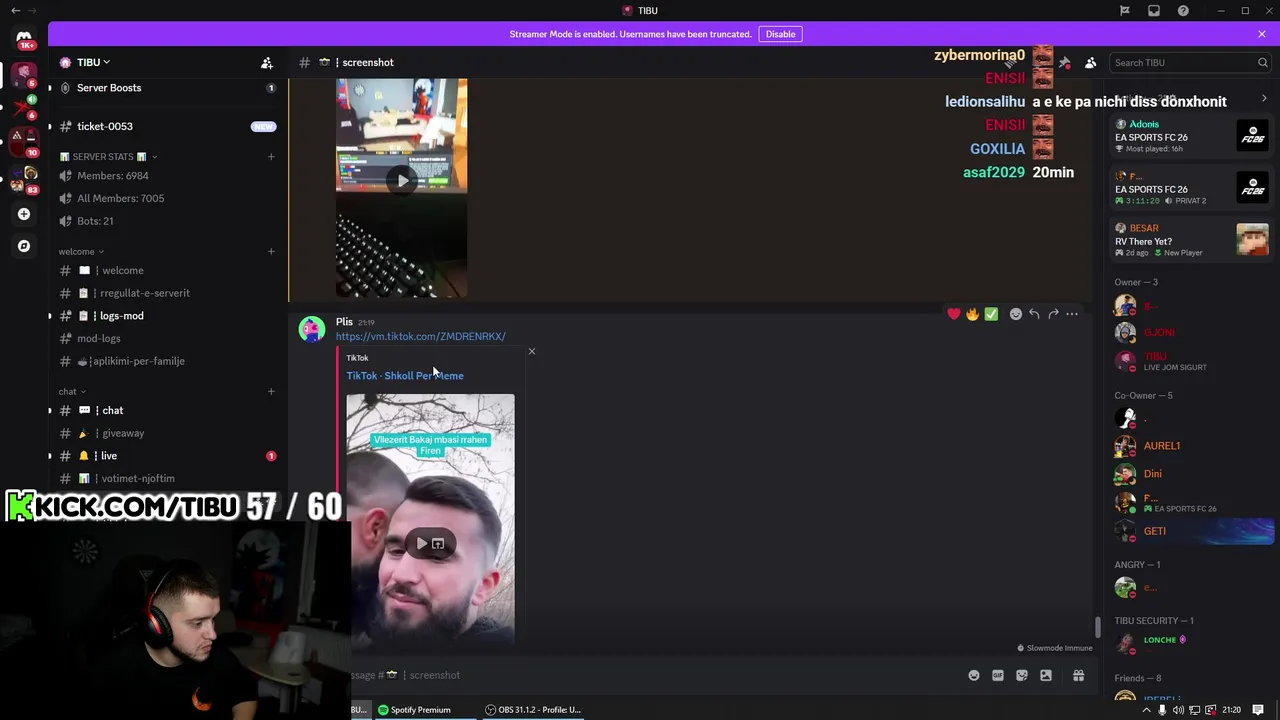The width and height of the screenshot is (1280, 720).
Task: Open Discover servers compass icon
Action: pos(24,246)
